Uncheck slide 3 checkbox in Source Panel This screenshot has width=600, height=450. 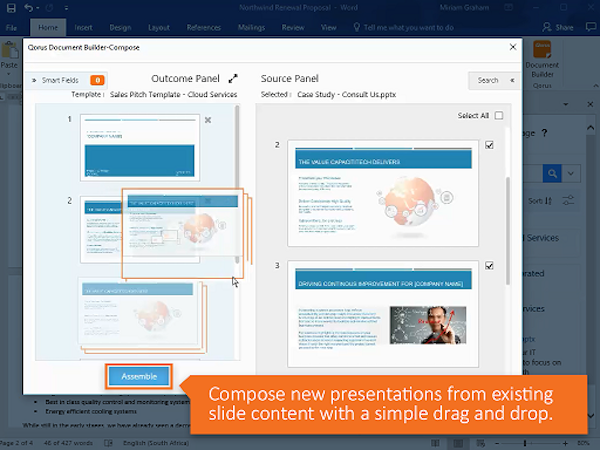coord(489,266)
